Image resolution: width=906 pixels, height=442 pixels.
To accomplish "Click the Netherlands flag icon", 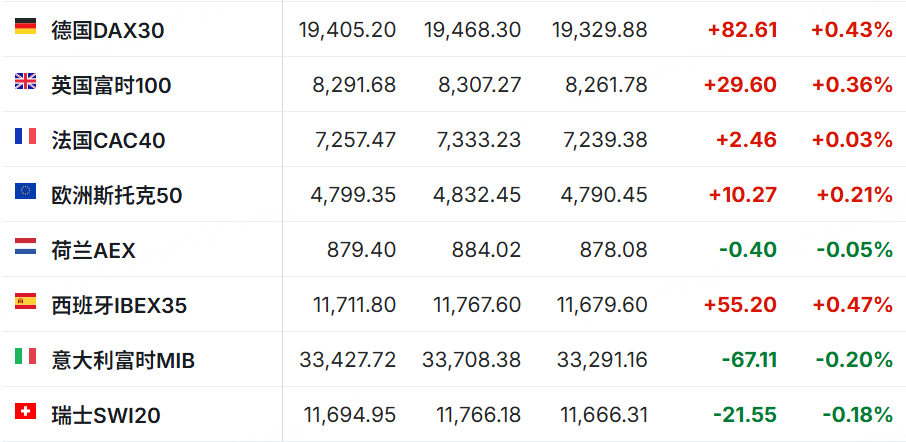I will [x=25, y=246].
